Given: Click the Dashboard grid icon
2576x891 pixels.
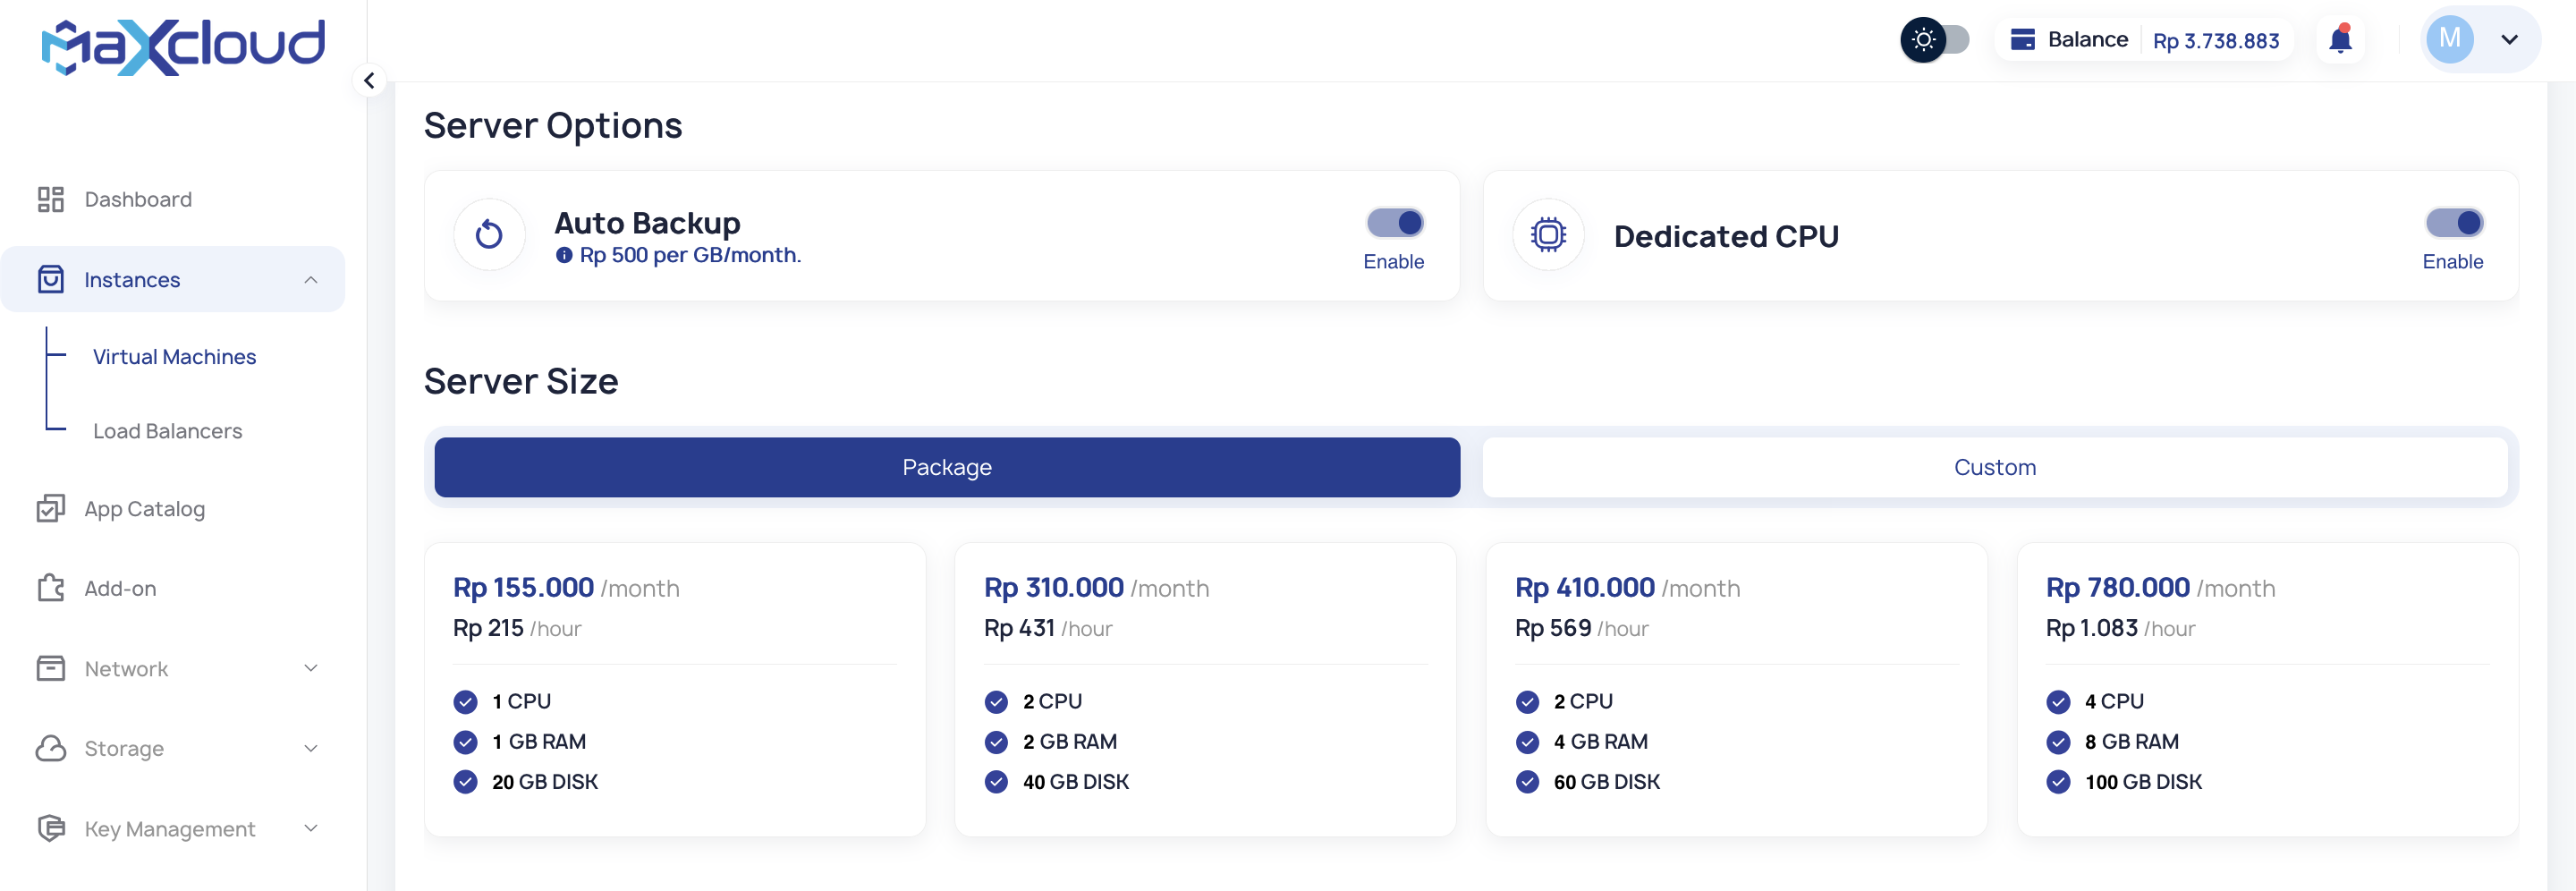Looking at the screenshot, I should [51, 199].
